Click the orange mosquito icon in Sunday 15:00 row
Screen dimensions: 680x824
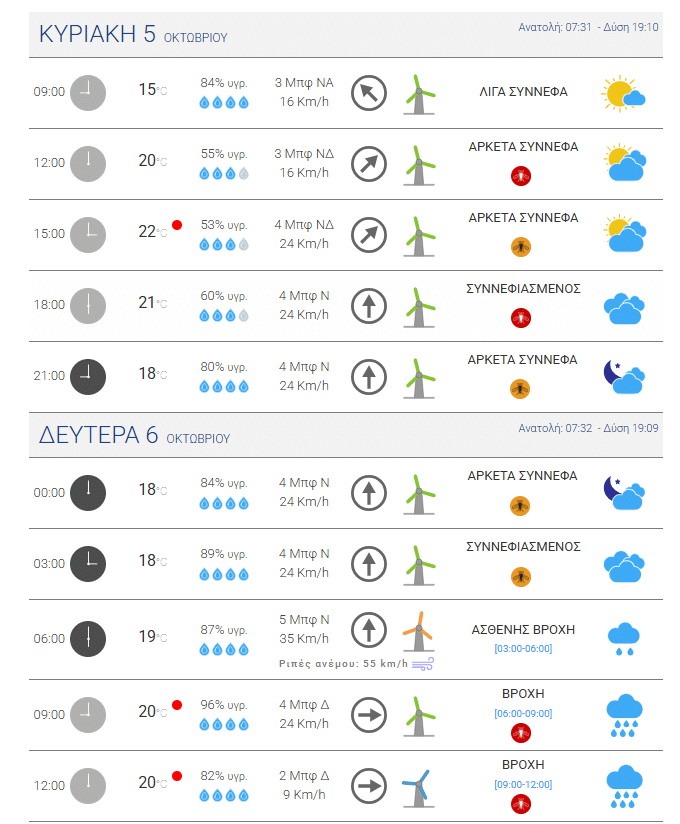click(520, 247)
